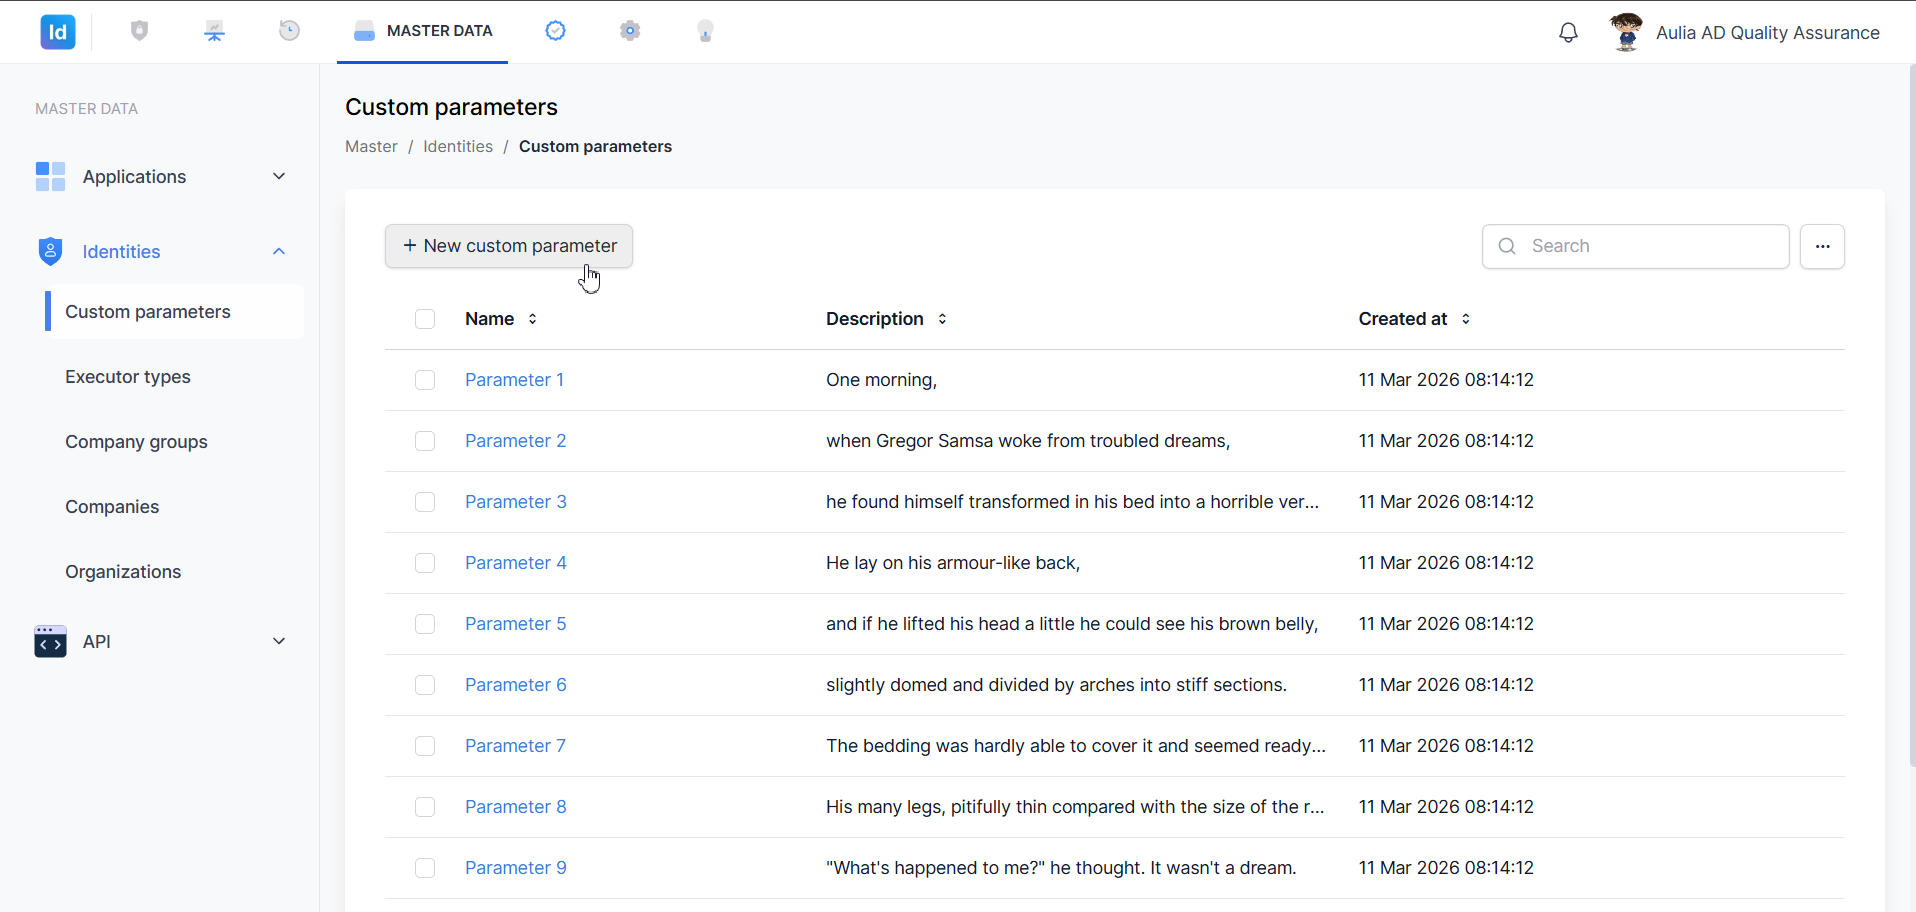
Task: Click the page vertical scrollbar
Action: (1912, 415)
